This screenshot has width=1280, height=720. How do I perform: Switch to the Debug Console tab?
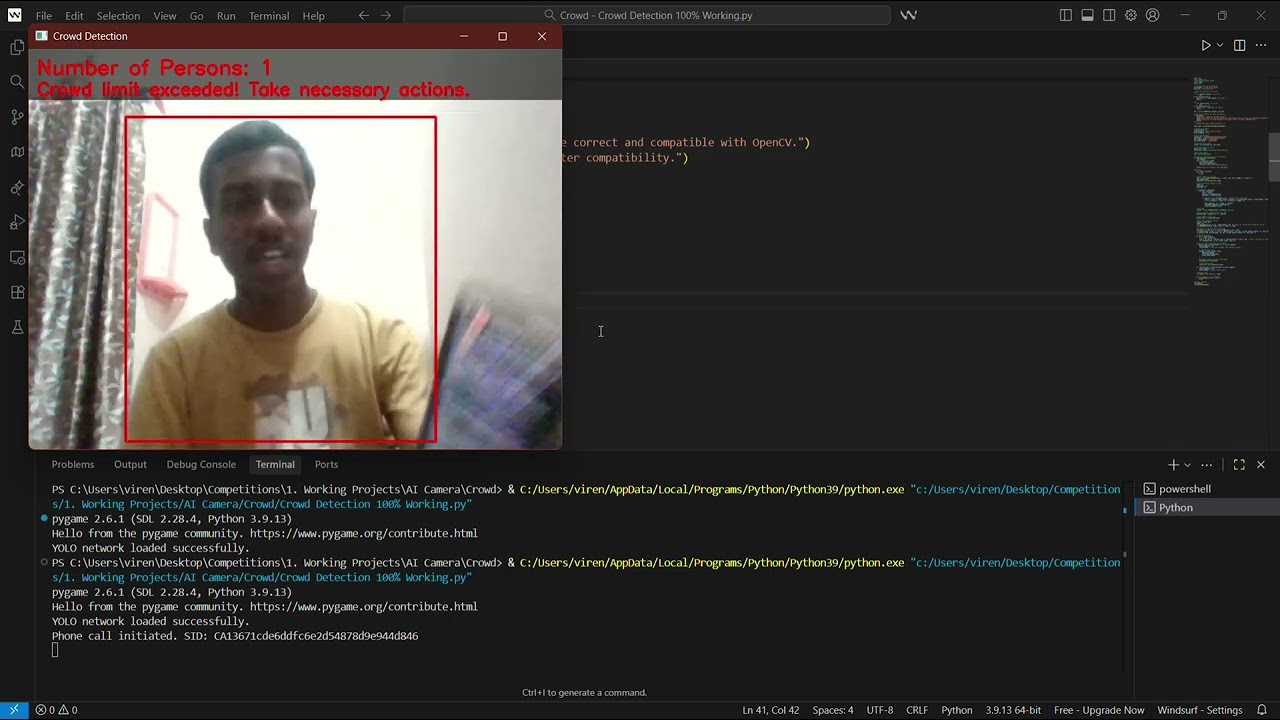click(x=201, y=464)
